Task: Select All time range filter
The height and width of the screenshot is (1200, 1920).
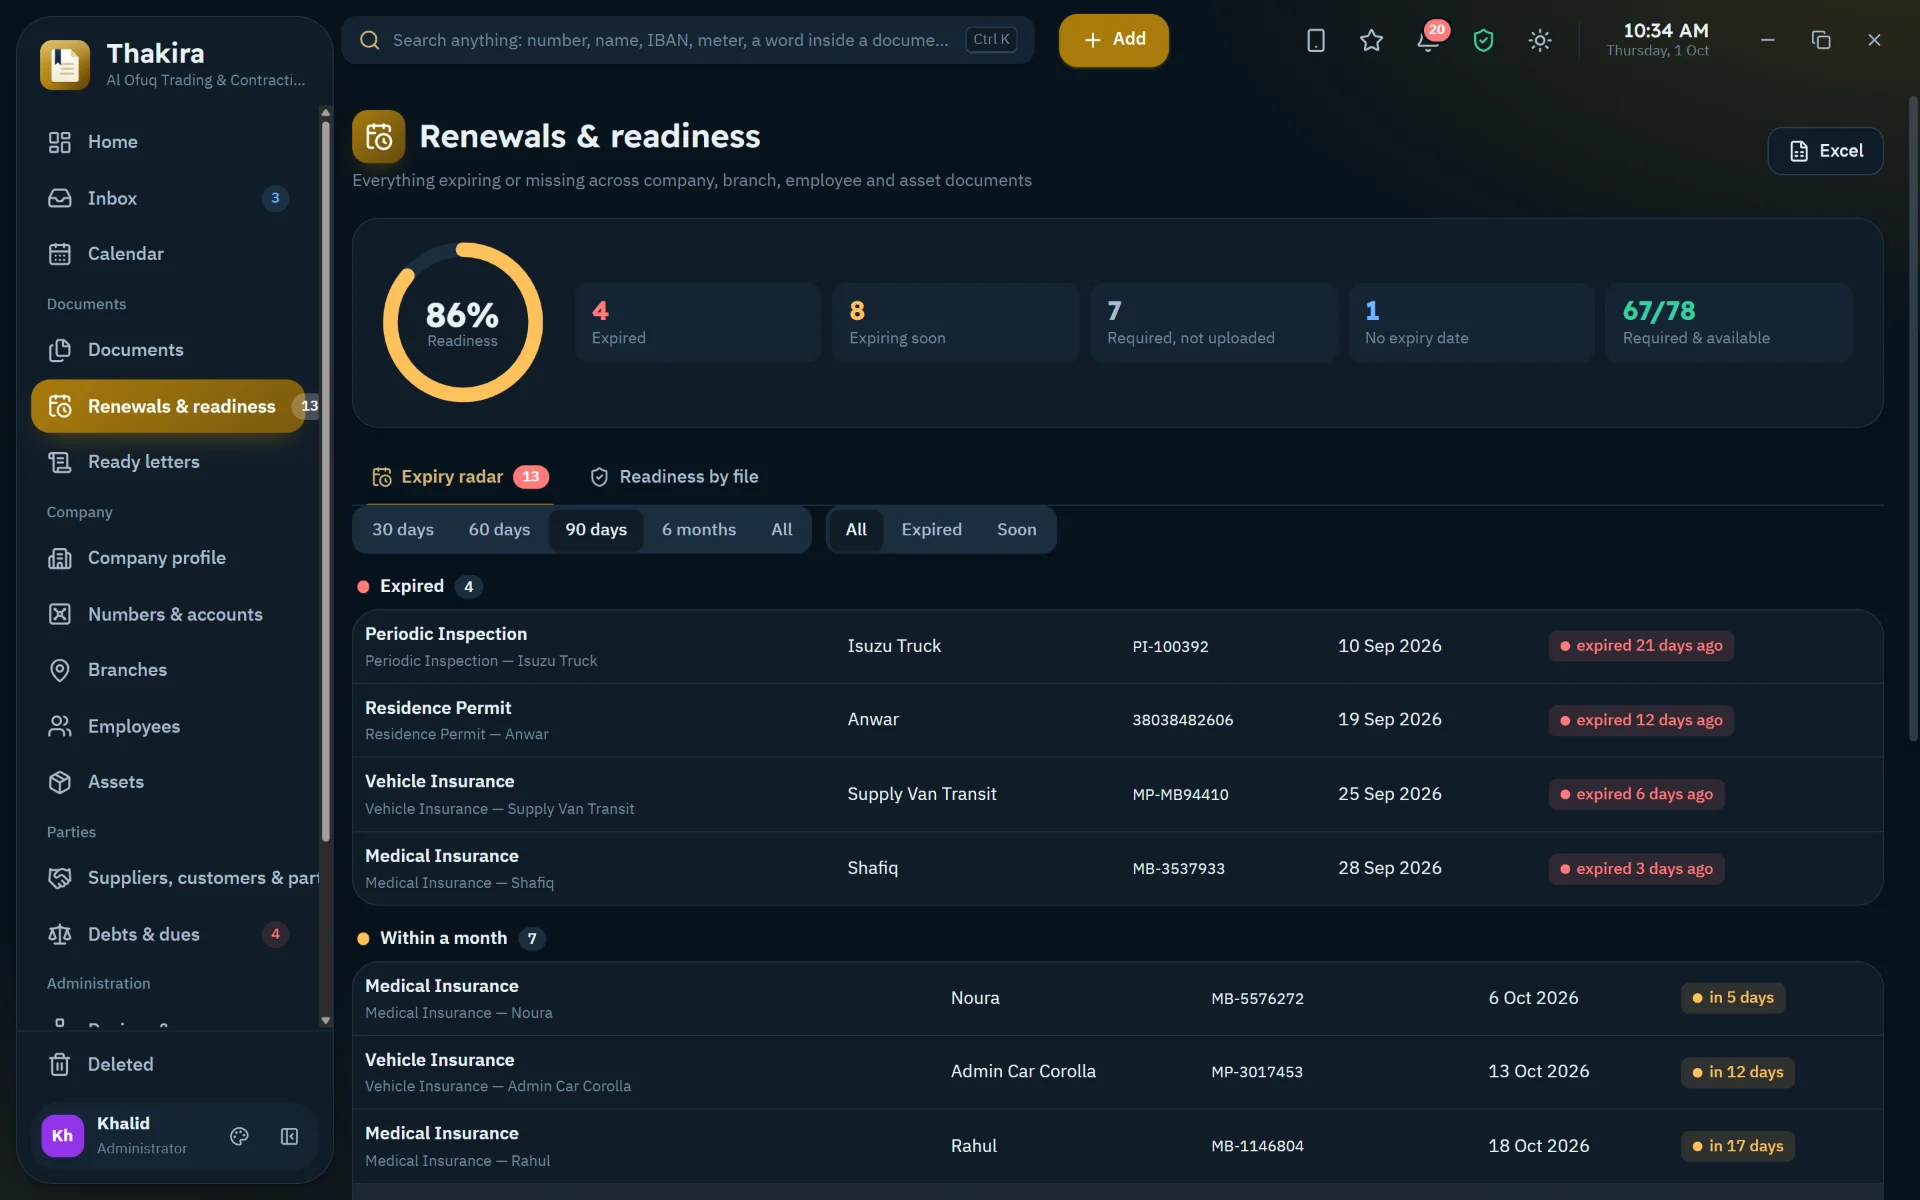Action: pos(782,530)
